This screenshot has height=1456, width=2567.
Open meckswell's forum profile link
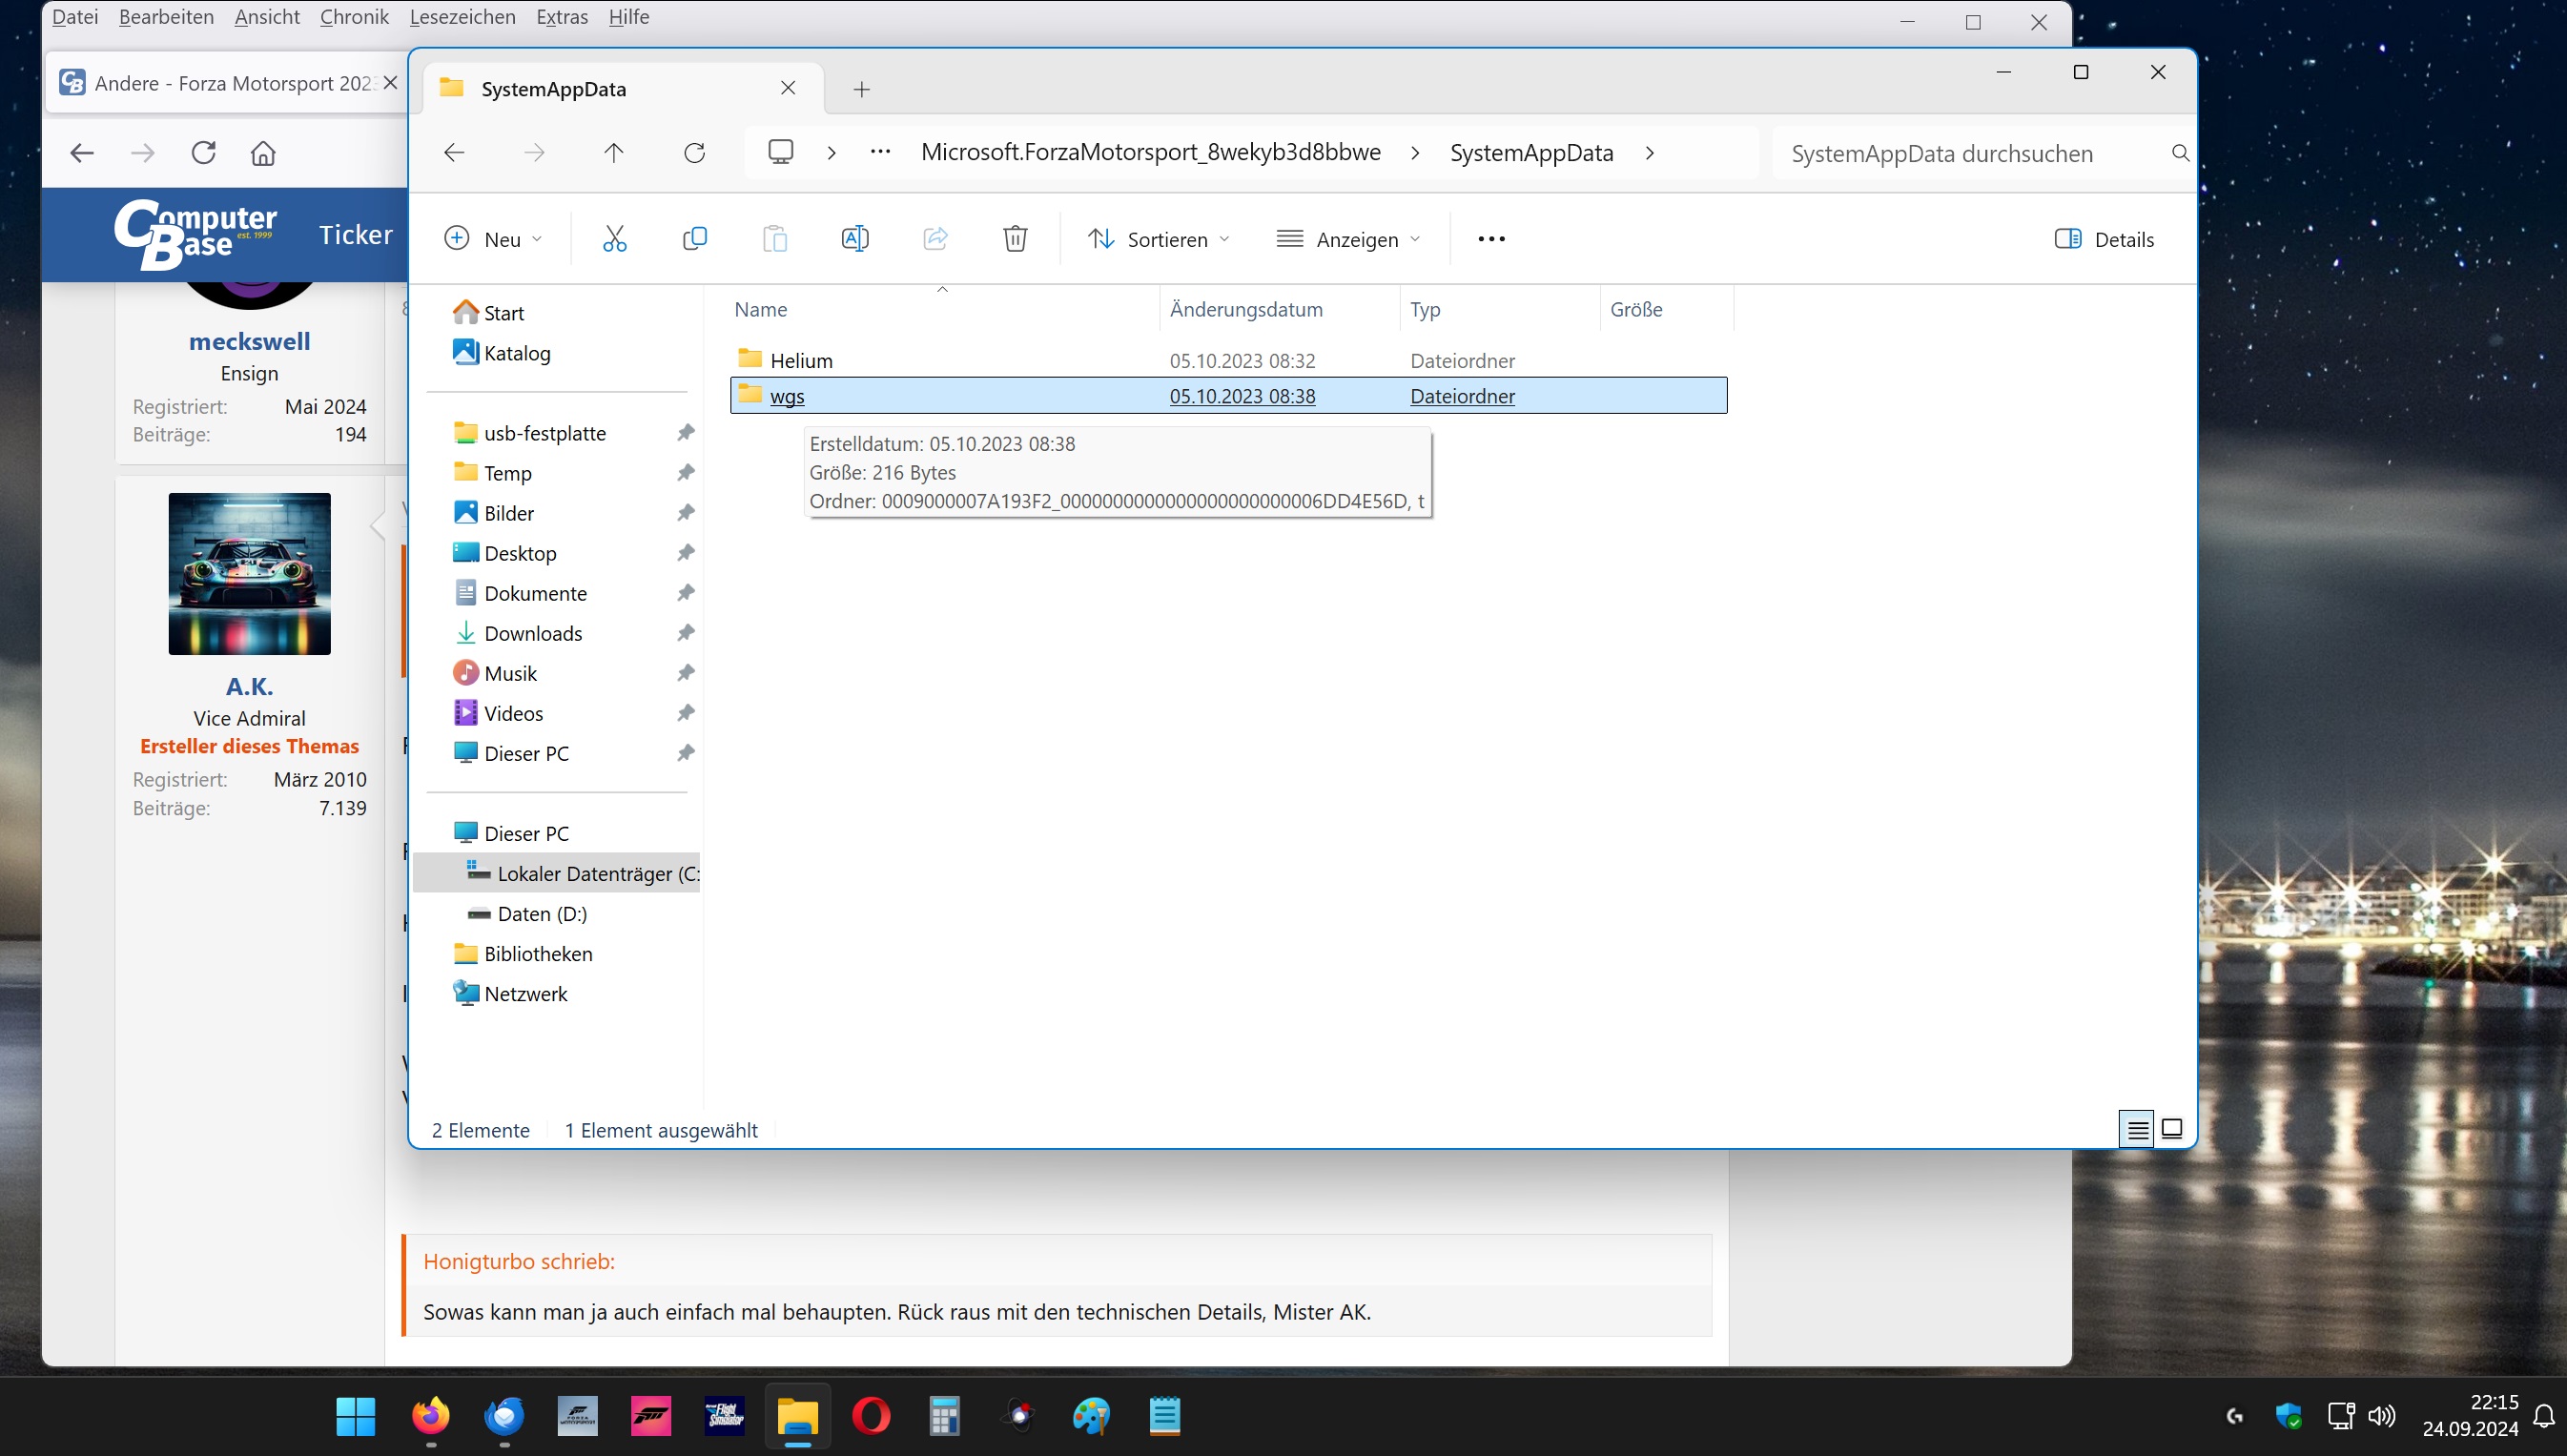249,341
